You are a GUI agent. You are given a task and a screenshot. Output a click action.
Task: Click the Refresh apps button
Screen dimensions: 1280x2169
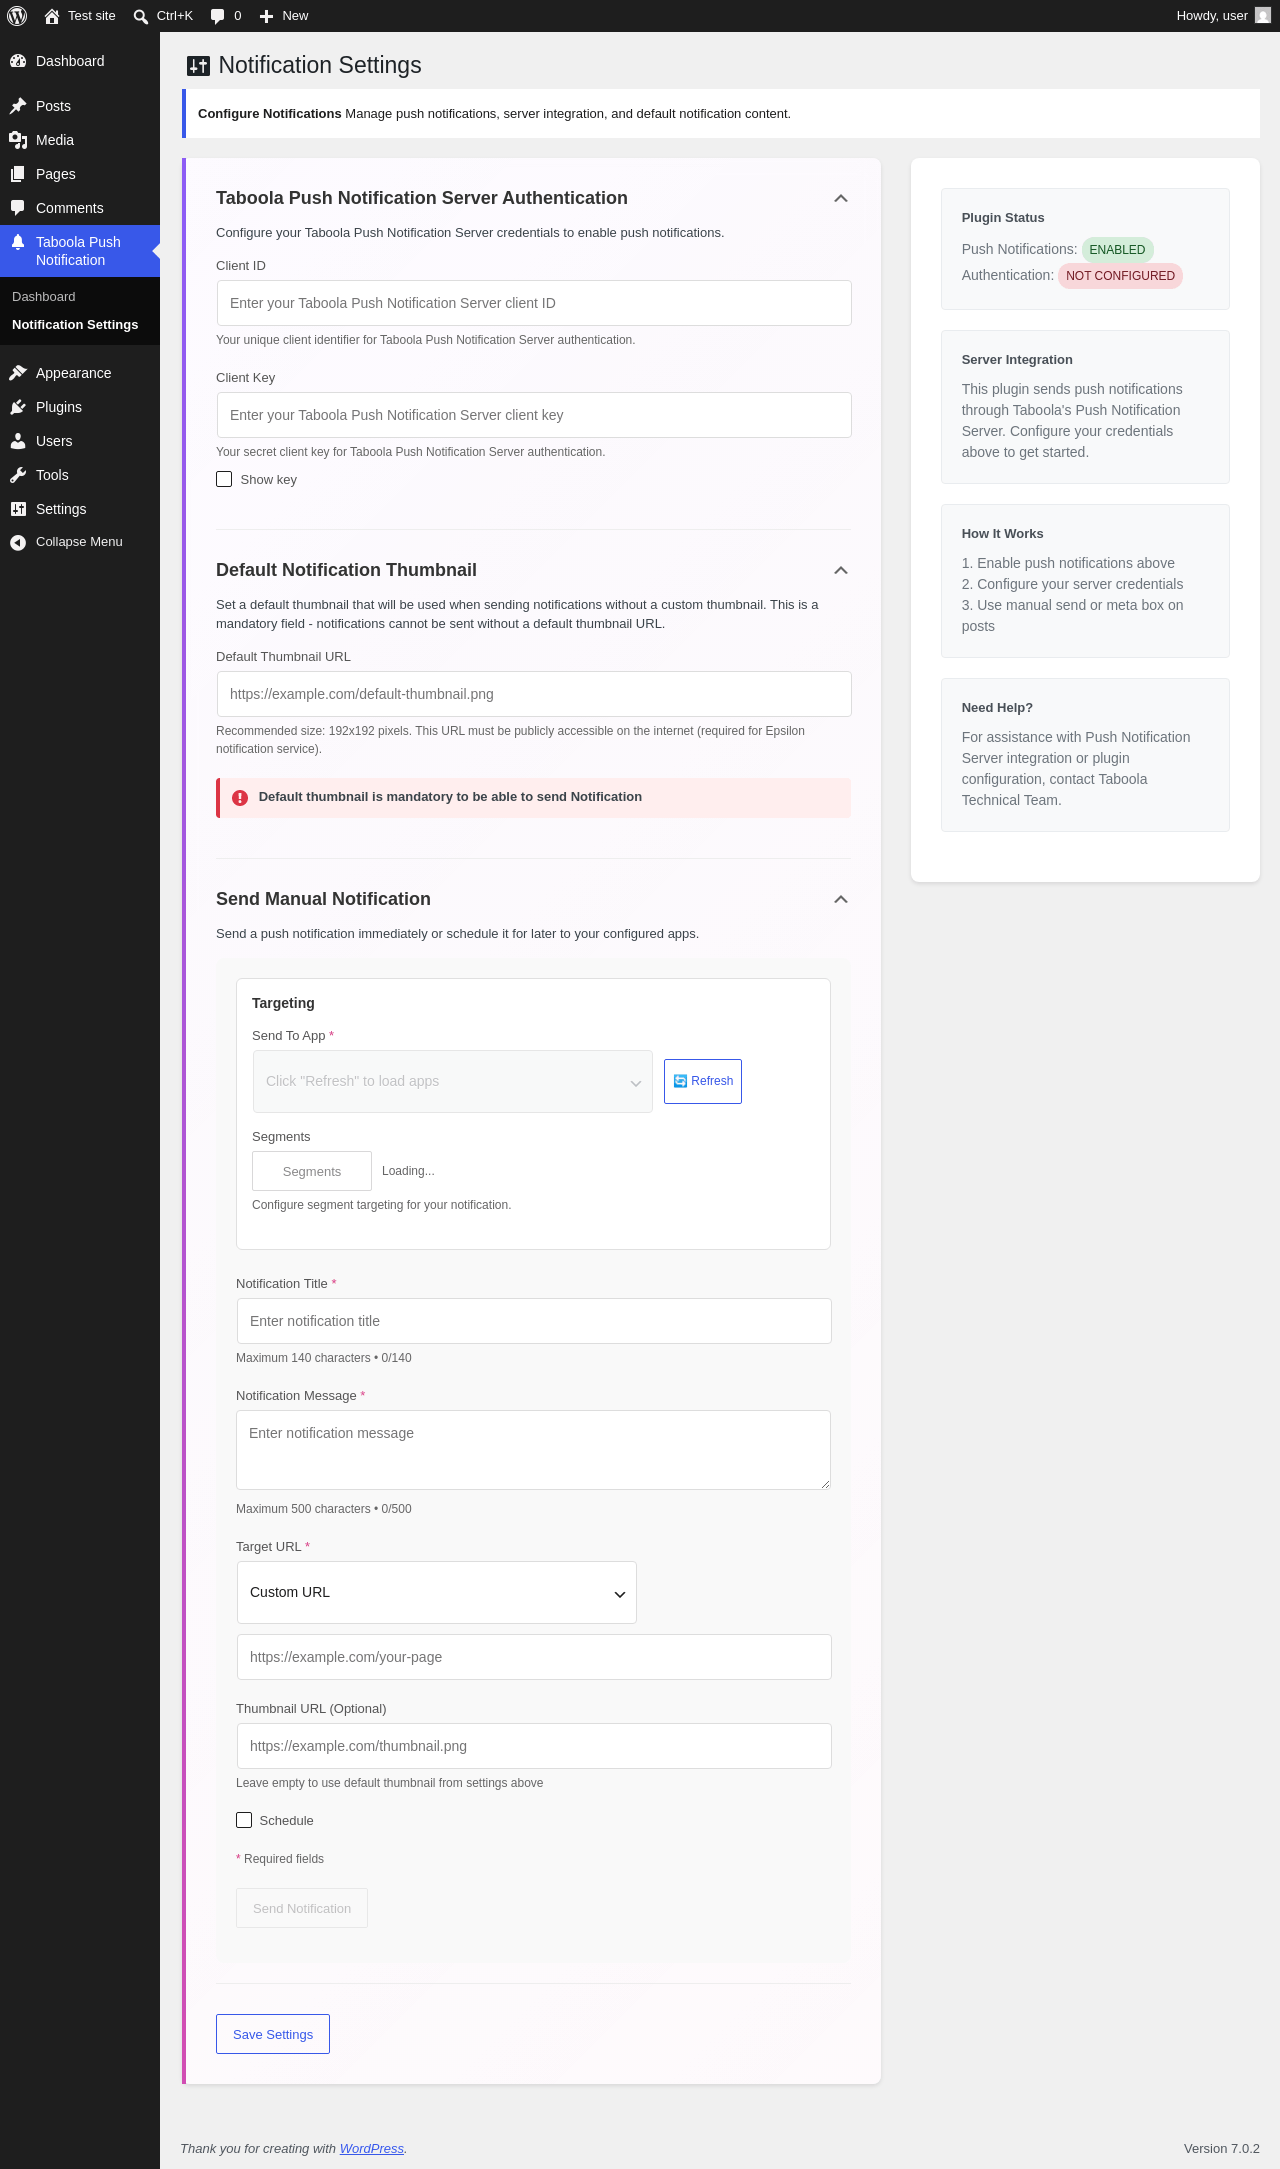703,1081
